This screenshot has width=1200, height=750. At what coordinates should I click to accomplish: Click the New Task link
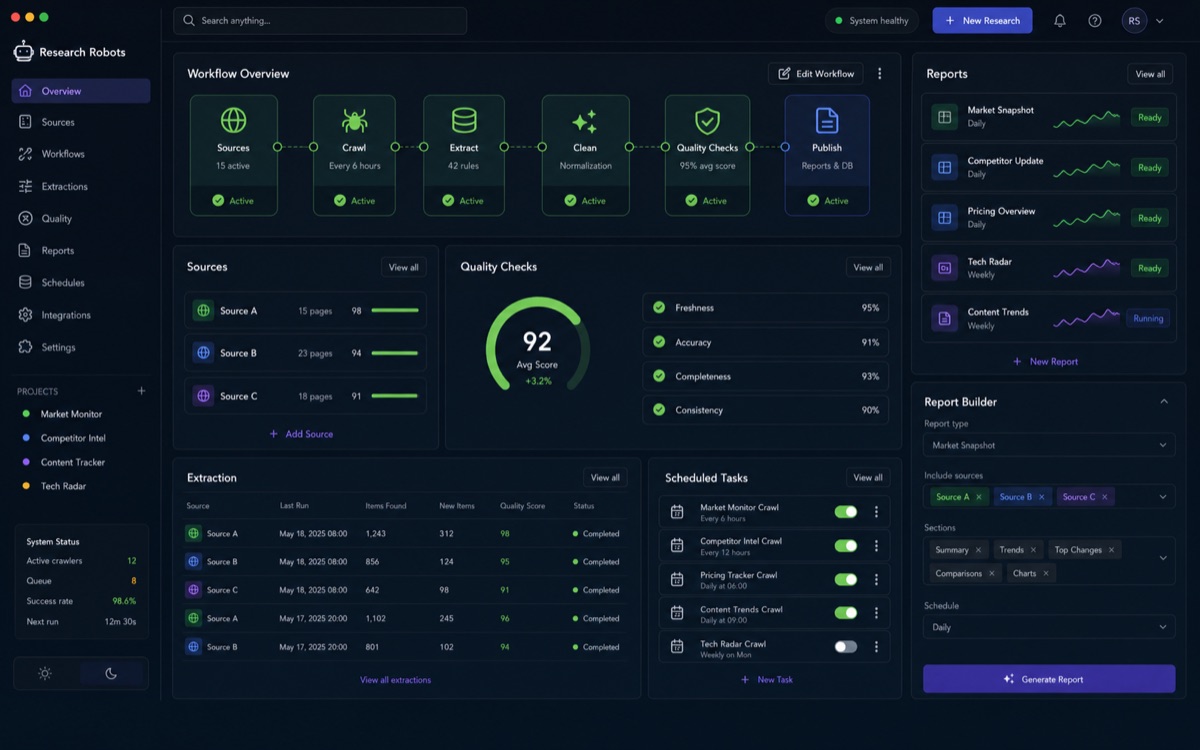pos(766,680)
